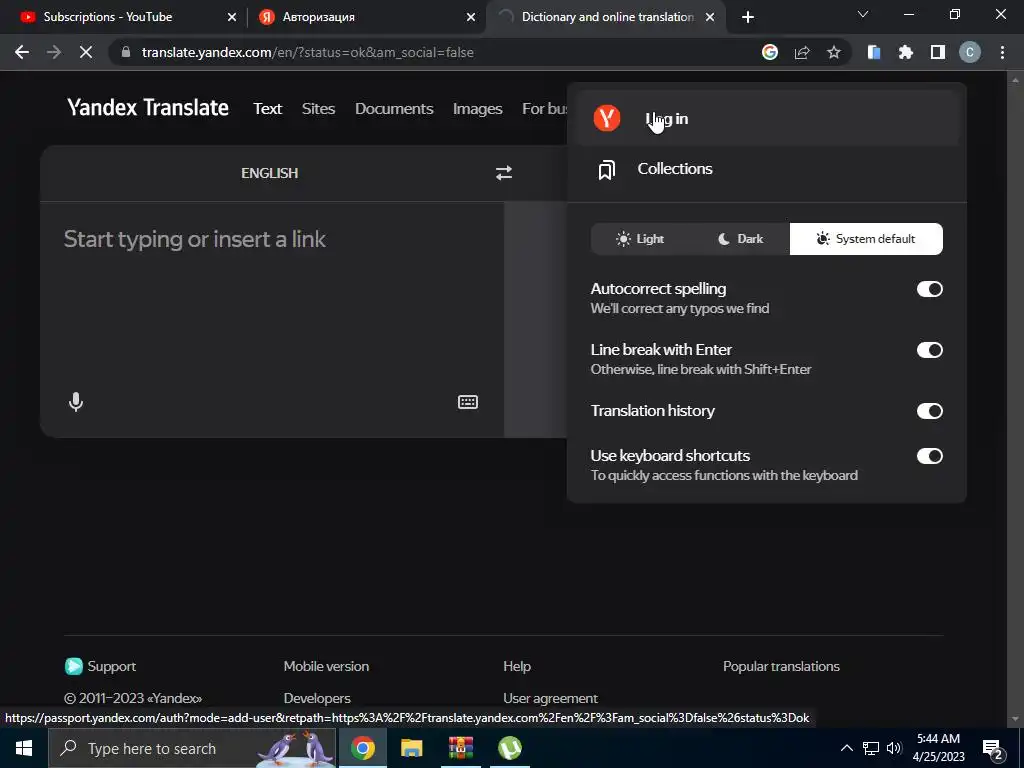Open the Popular translations link
The height and width of the screenshot is (768, 1024).
point(781,666)
